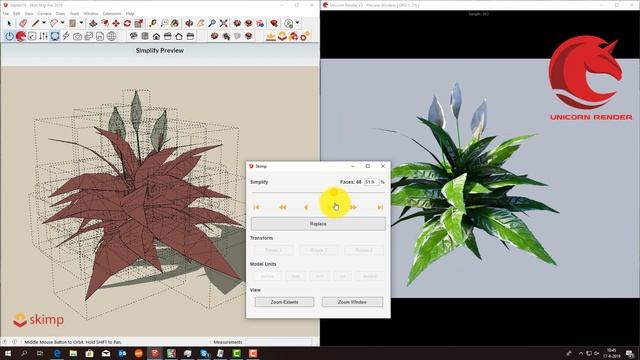
Task: Click the single-left step arrow in Skimp
Action: 306,207
